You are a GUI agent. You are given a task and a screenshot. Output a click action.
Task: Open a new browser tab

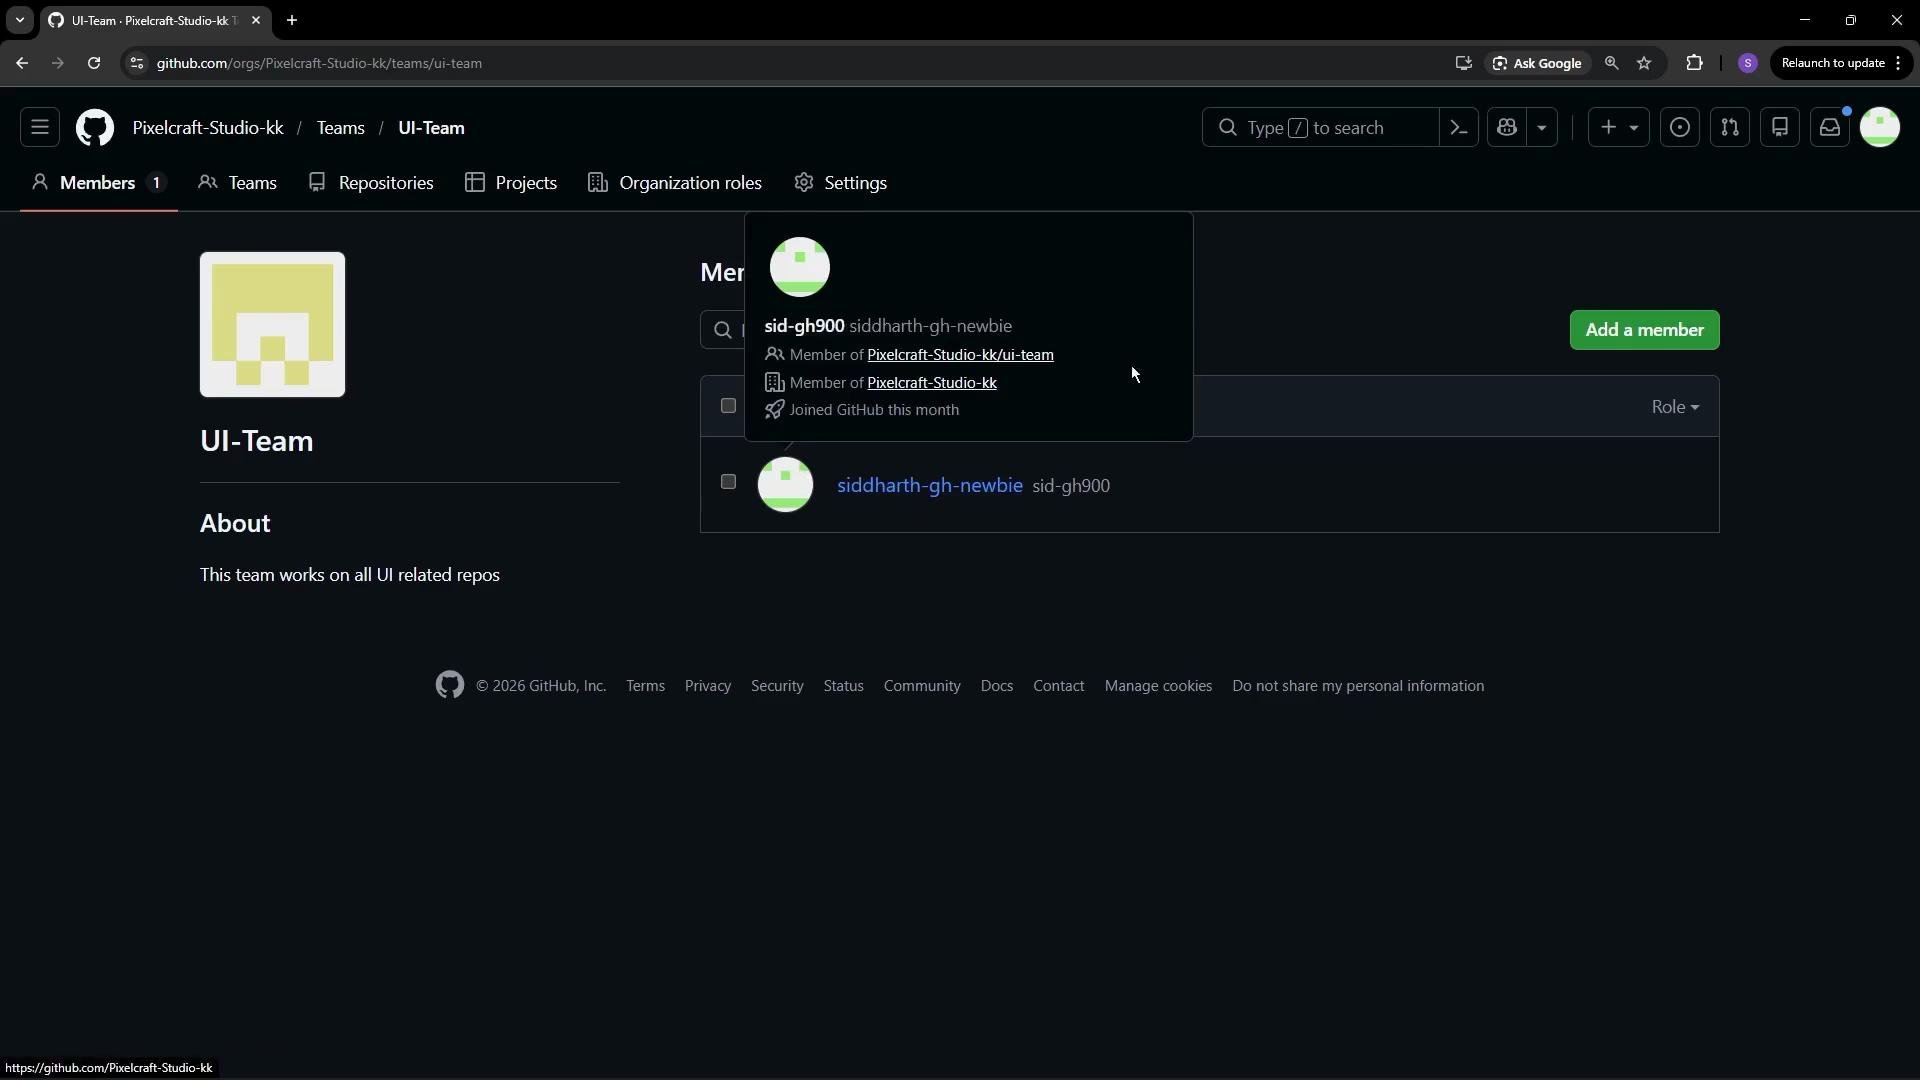tap(292, 20)
